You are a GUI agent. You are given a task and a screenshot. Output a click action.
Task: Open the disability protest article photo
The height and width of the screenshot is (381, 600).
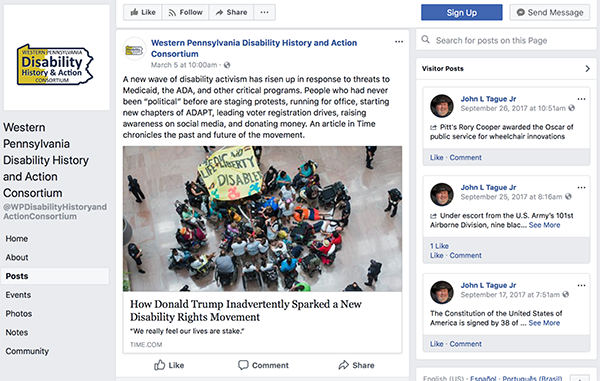coord(262,218)
